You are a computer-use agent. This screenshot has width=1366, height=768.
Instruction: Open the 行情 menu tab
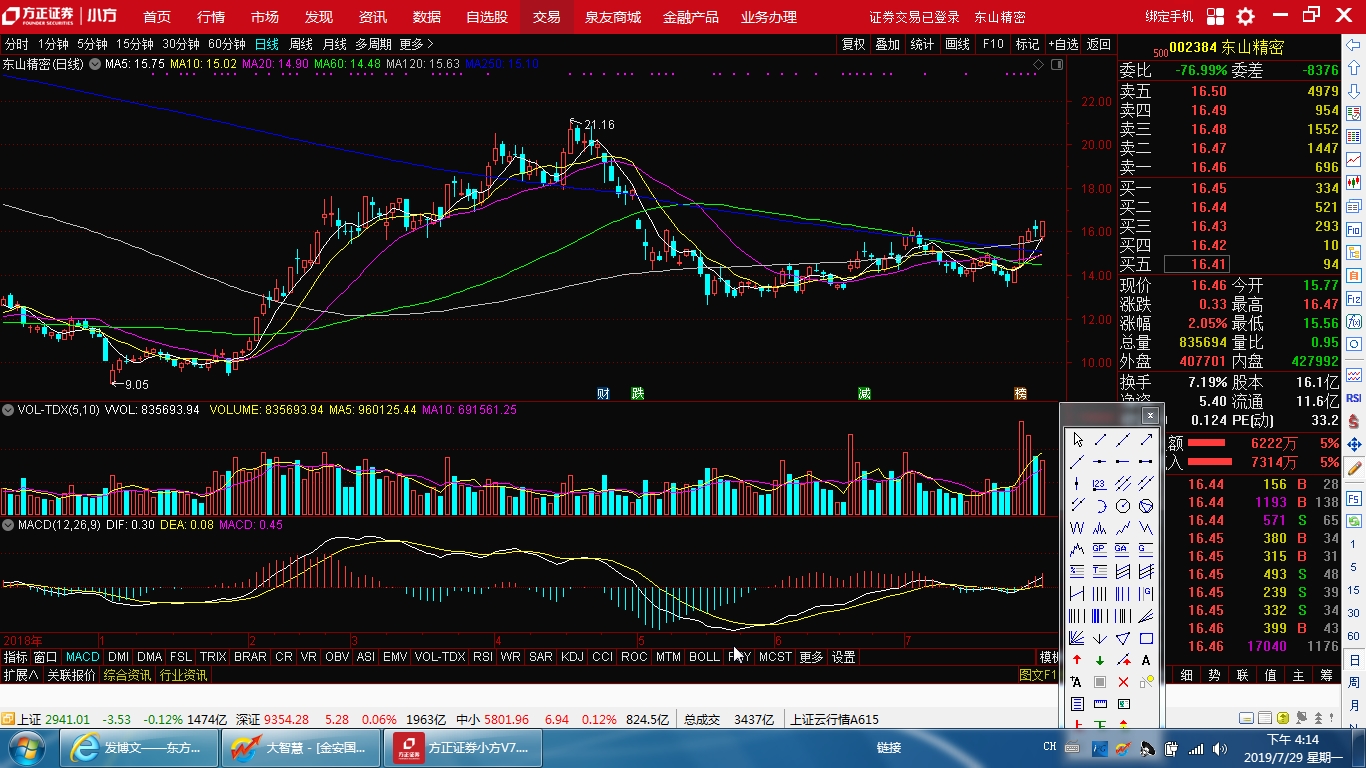[211, 17]
